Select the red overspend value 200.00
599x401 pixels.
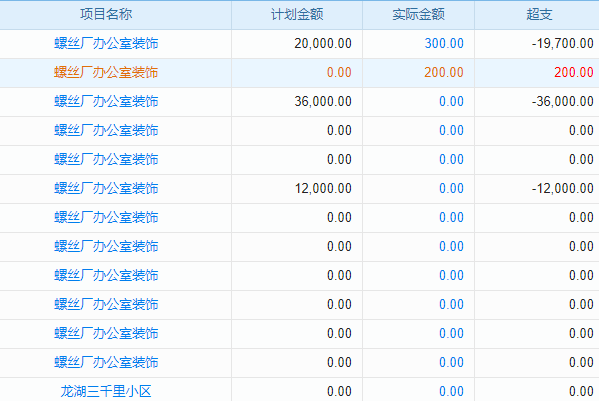pyautogui.click(x=574, y=73)
